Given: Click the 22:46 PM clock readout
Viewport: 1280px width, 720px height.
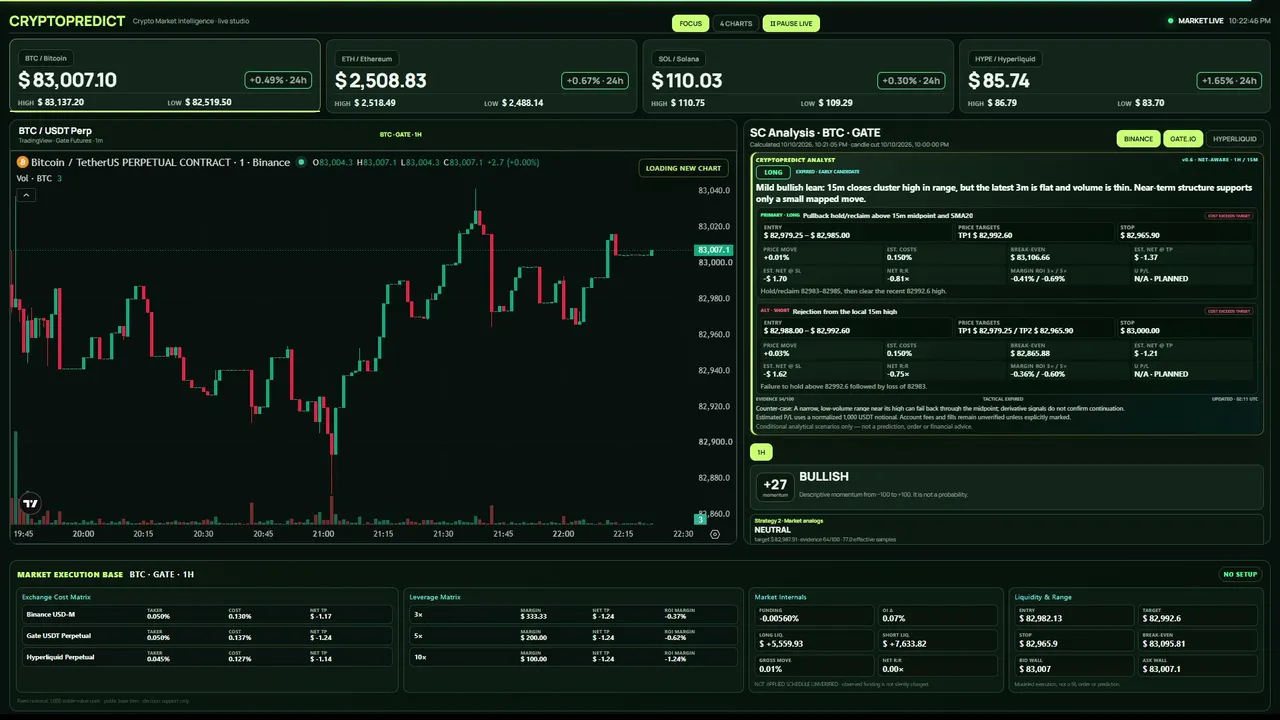Looking at the screenshot, I should (1248, 21).
